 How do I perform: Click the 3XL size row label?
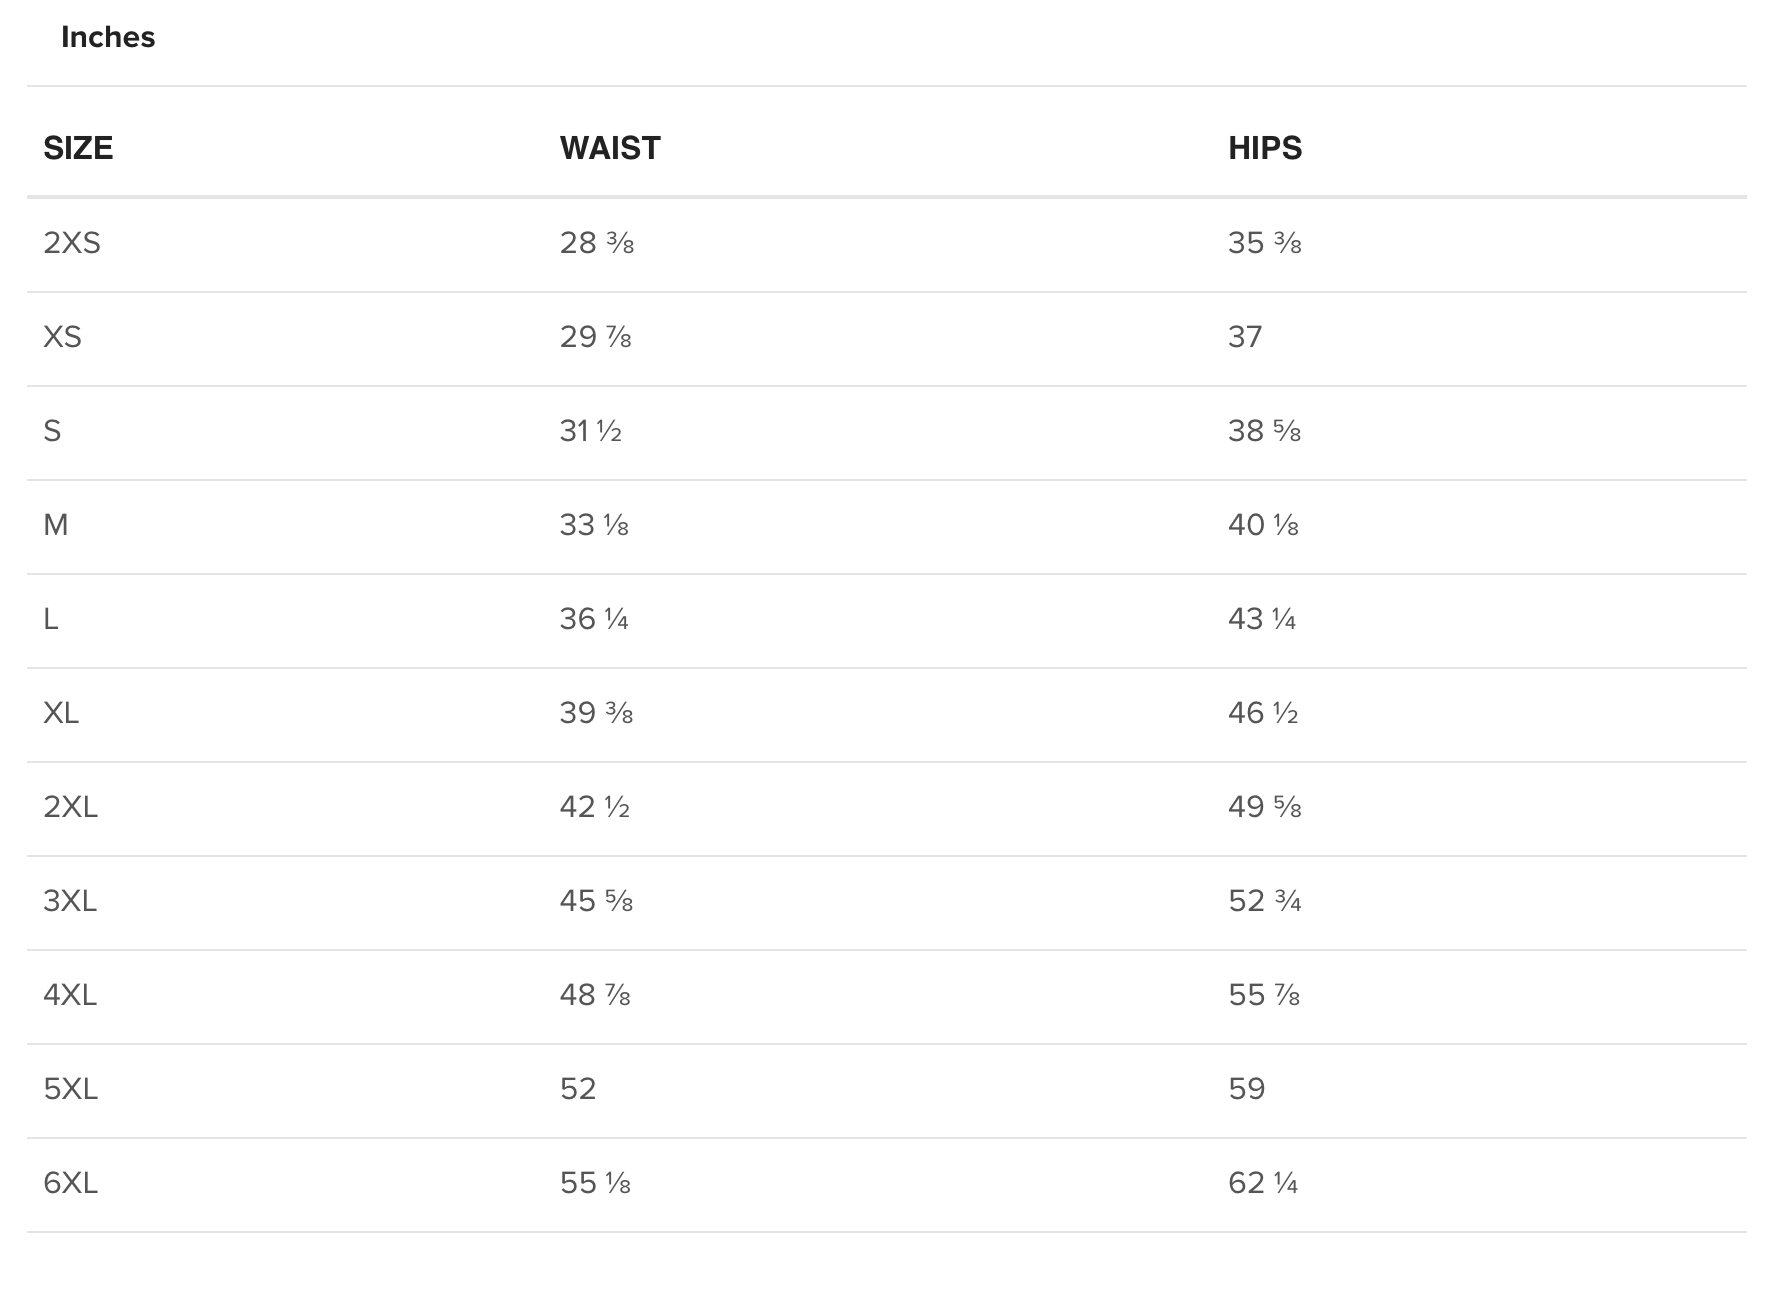(x=70, y=901)
